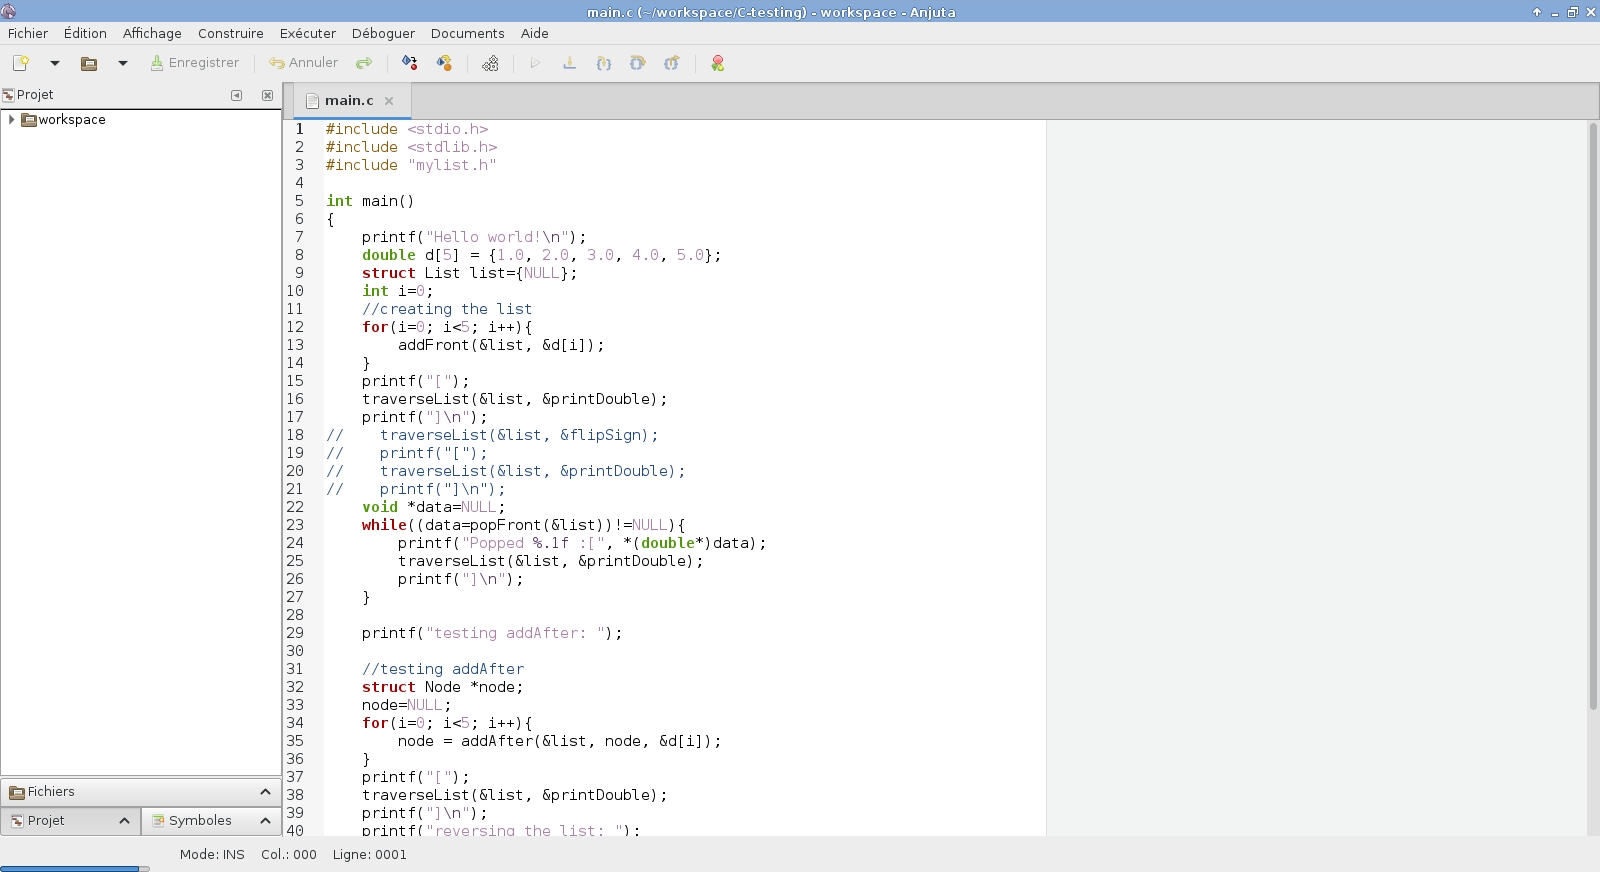1600x872 pixels.
Task: Click 'Mode: INS' in status bar
Action: coord(212,855)
